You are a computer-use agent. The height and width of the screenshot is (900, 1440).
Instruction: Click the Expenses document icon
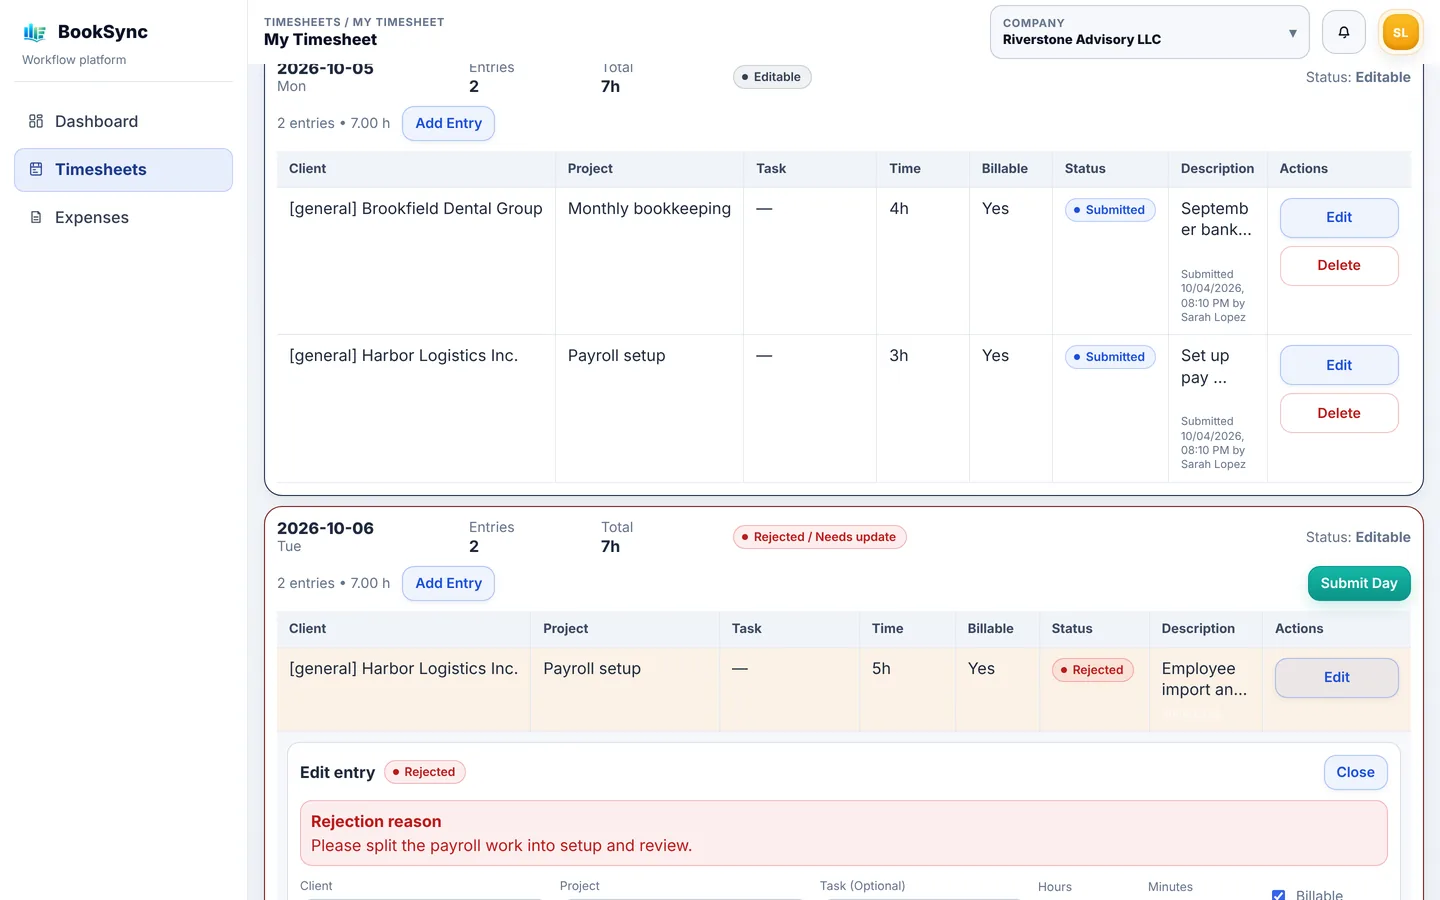point(36,217)
